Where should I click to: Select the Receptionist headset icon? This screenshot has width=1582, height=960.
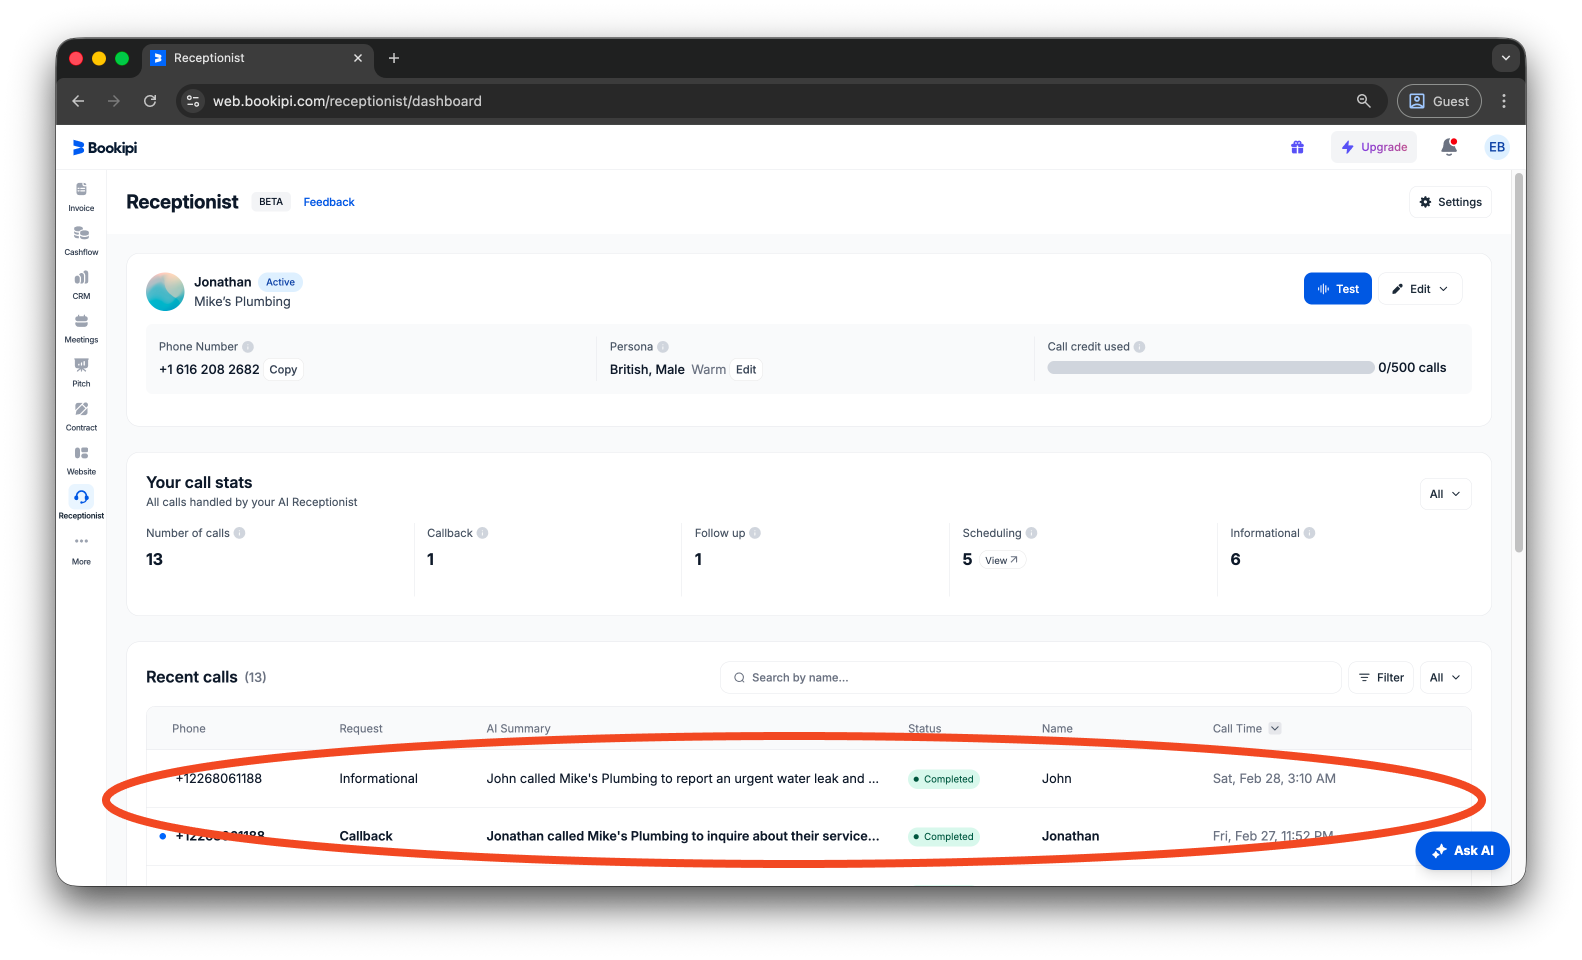coord(81,497)
